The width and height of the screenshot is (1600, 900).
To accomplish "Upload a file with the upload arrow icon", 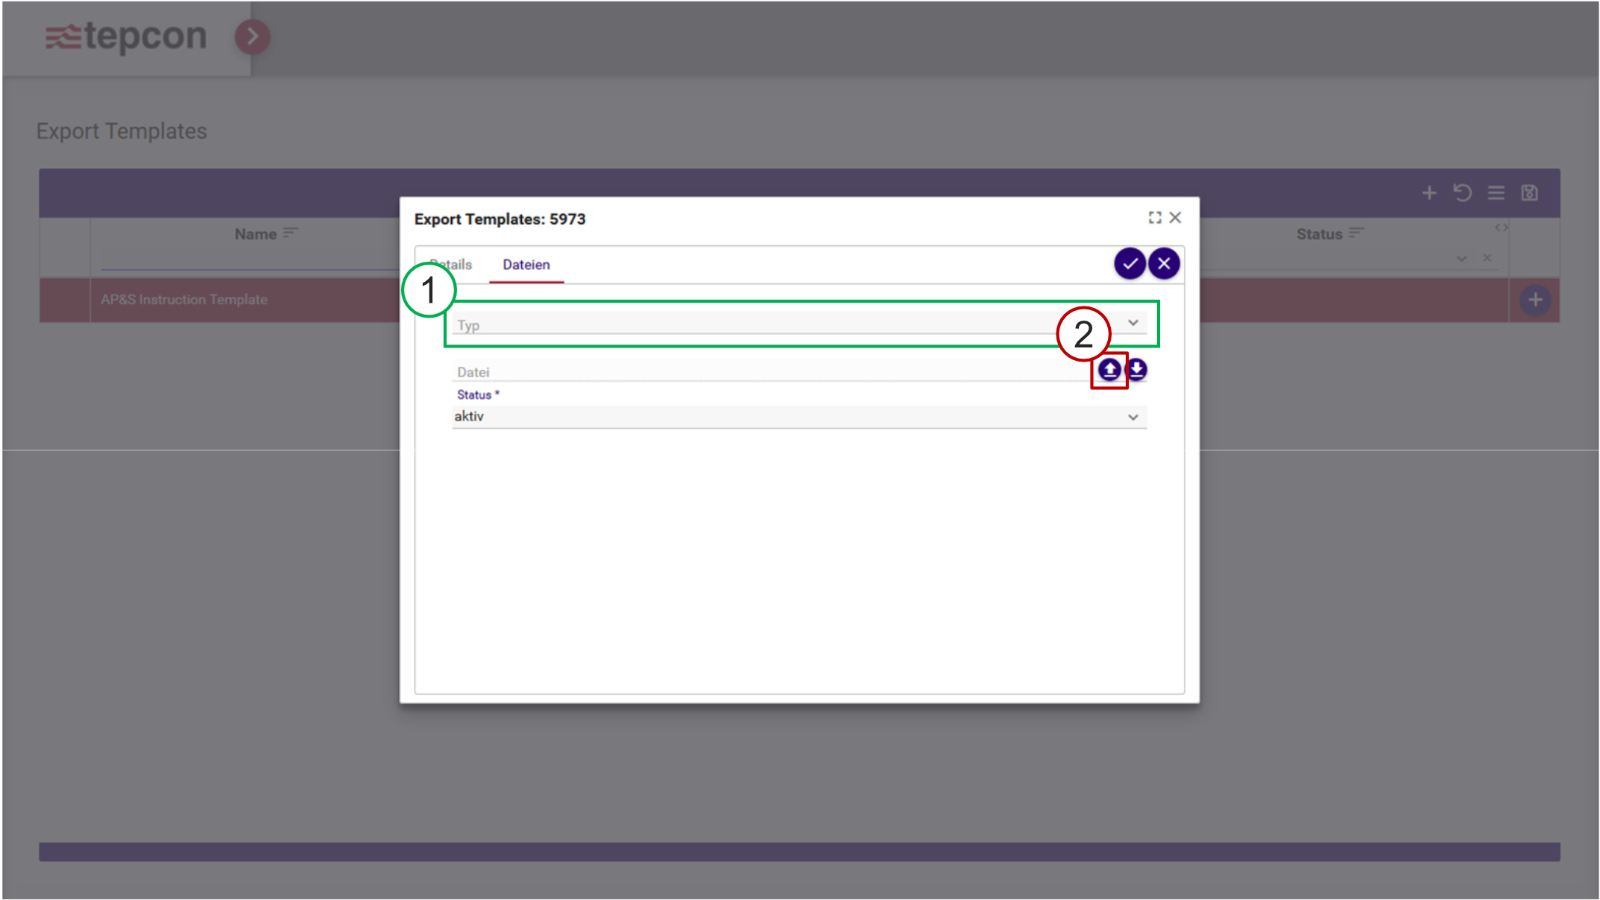I will [1110, 370].
